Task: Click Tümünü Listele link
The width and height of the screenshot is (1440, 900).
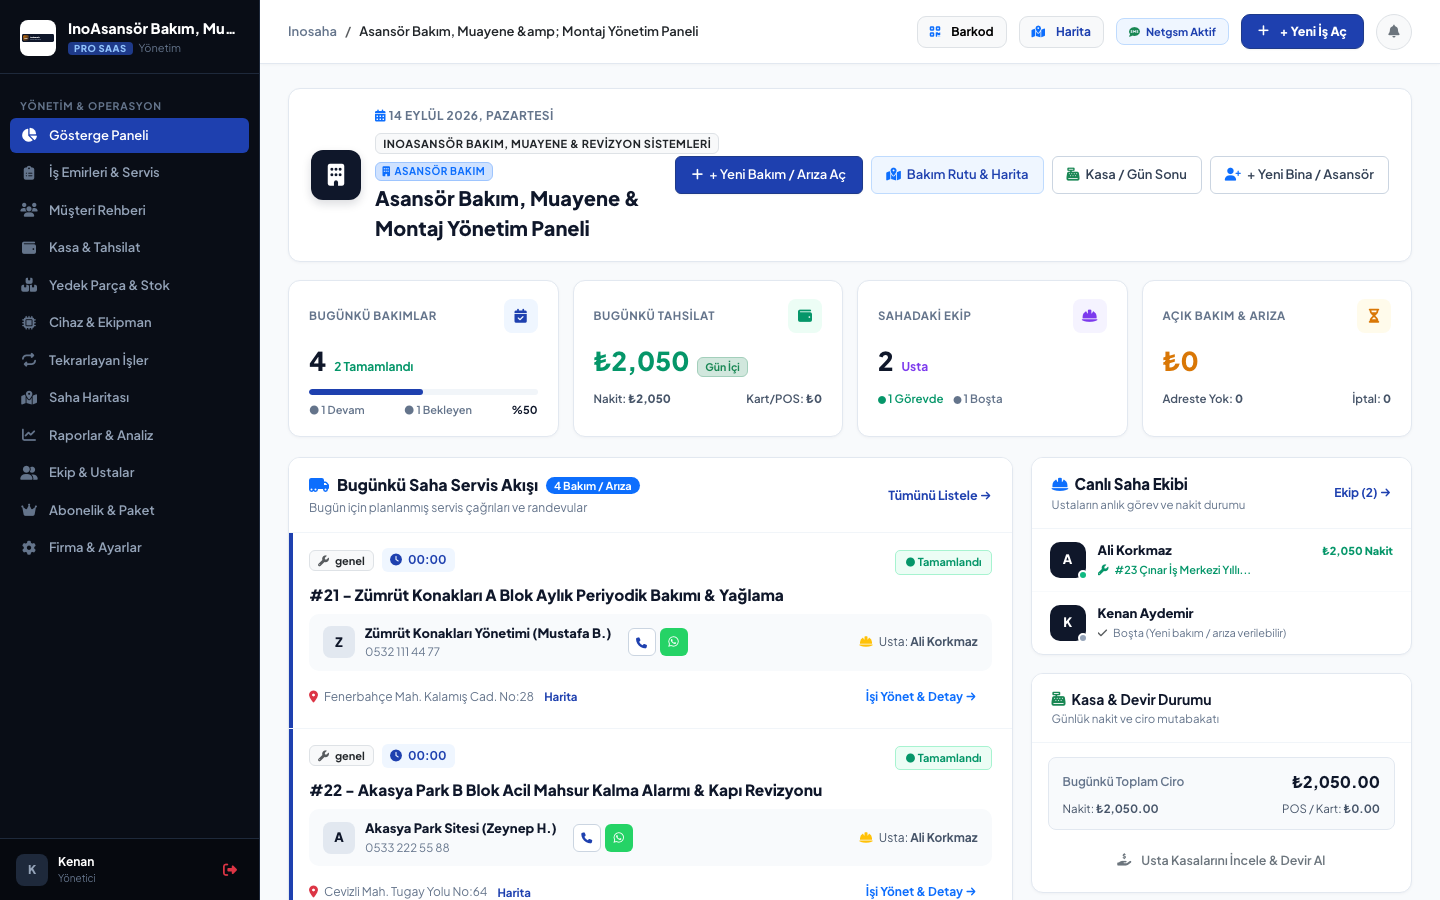Action: pyautogui.click(x=939, y=496)
